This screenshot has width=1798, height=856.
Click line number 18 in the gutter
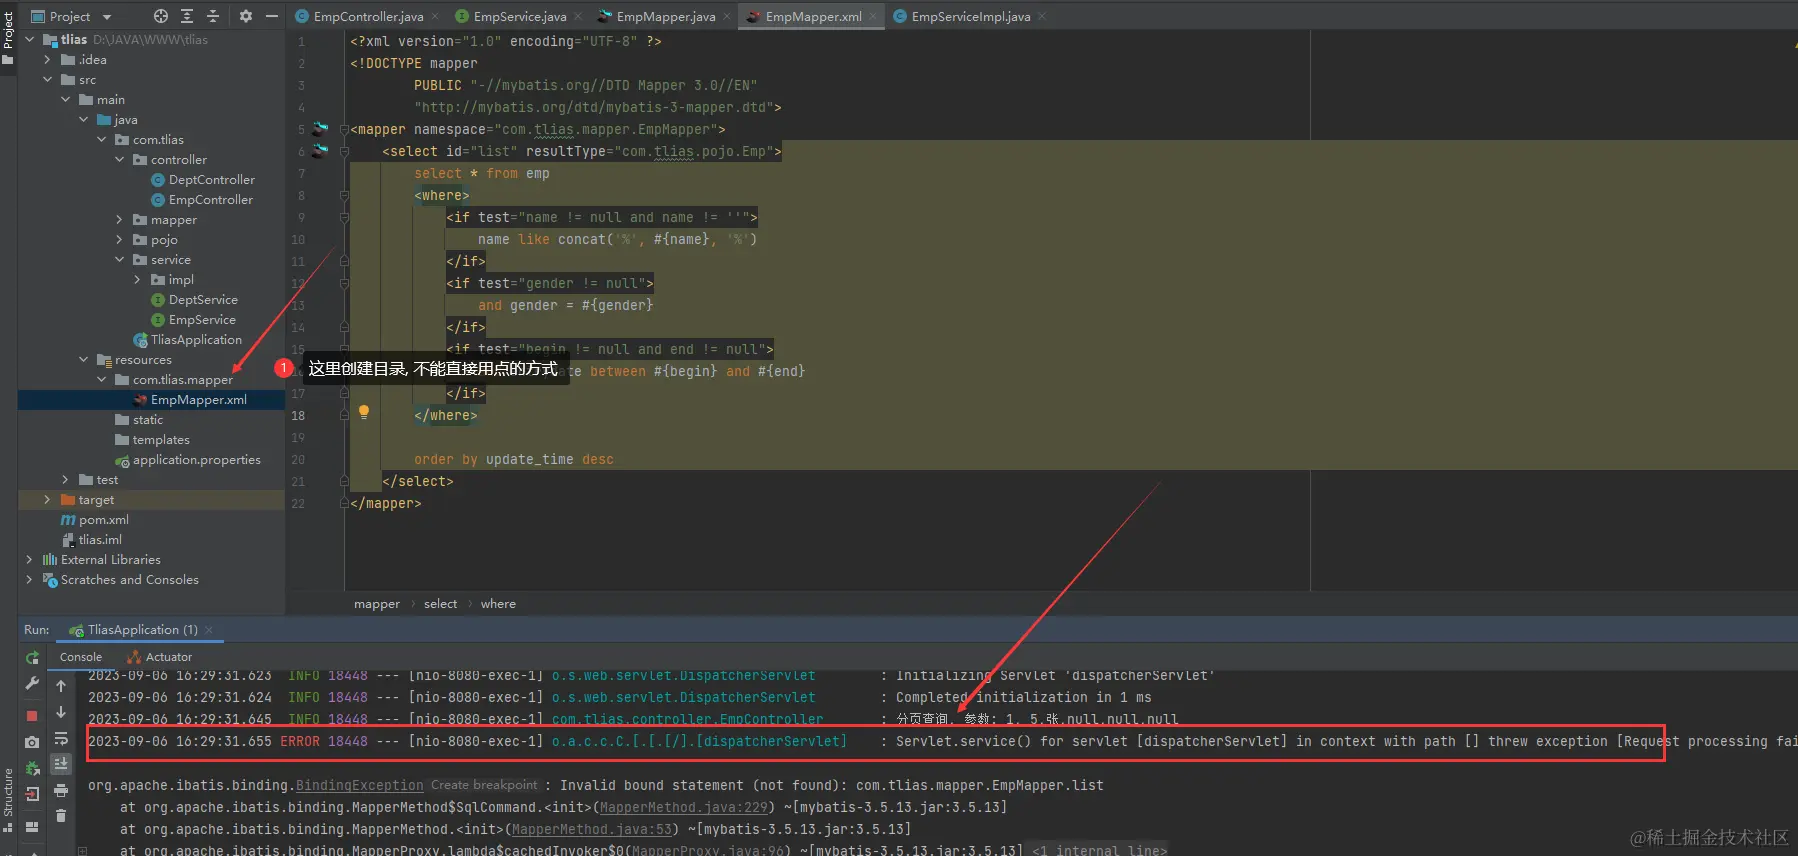tap(298, 416)
